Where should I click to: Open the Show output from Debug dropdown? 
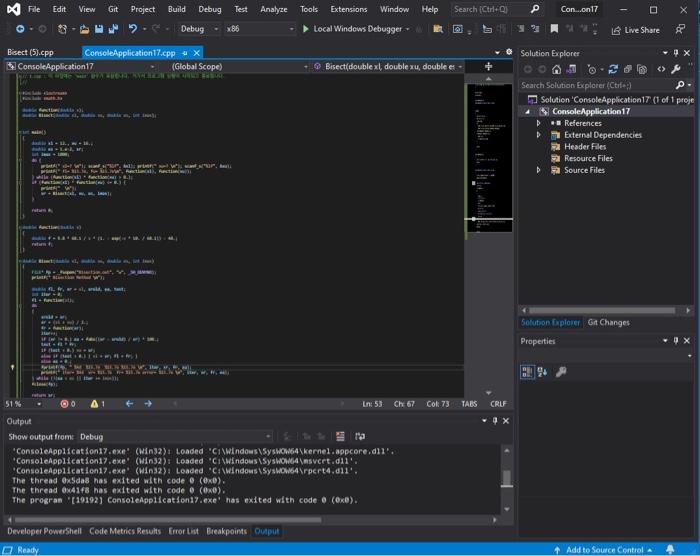[175, 436]
